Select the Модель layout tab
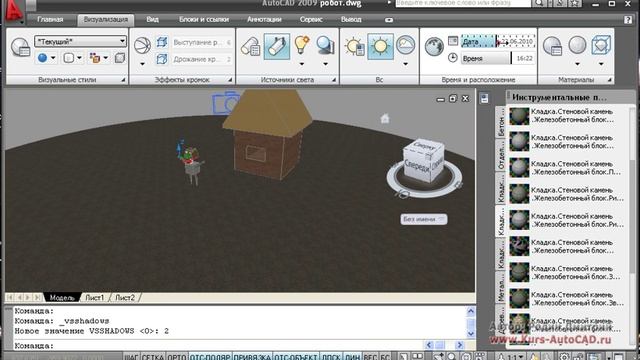 [x=62, y=298]
